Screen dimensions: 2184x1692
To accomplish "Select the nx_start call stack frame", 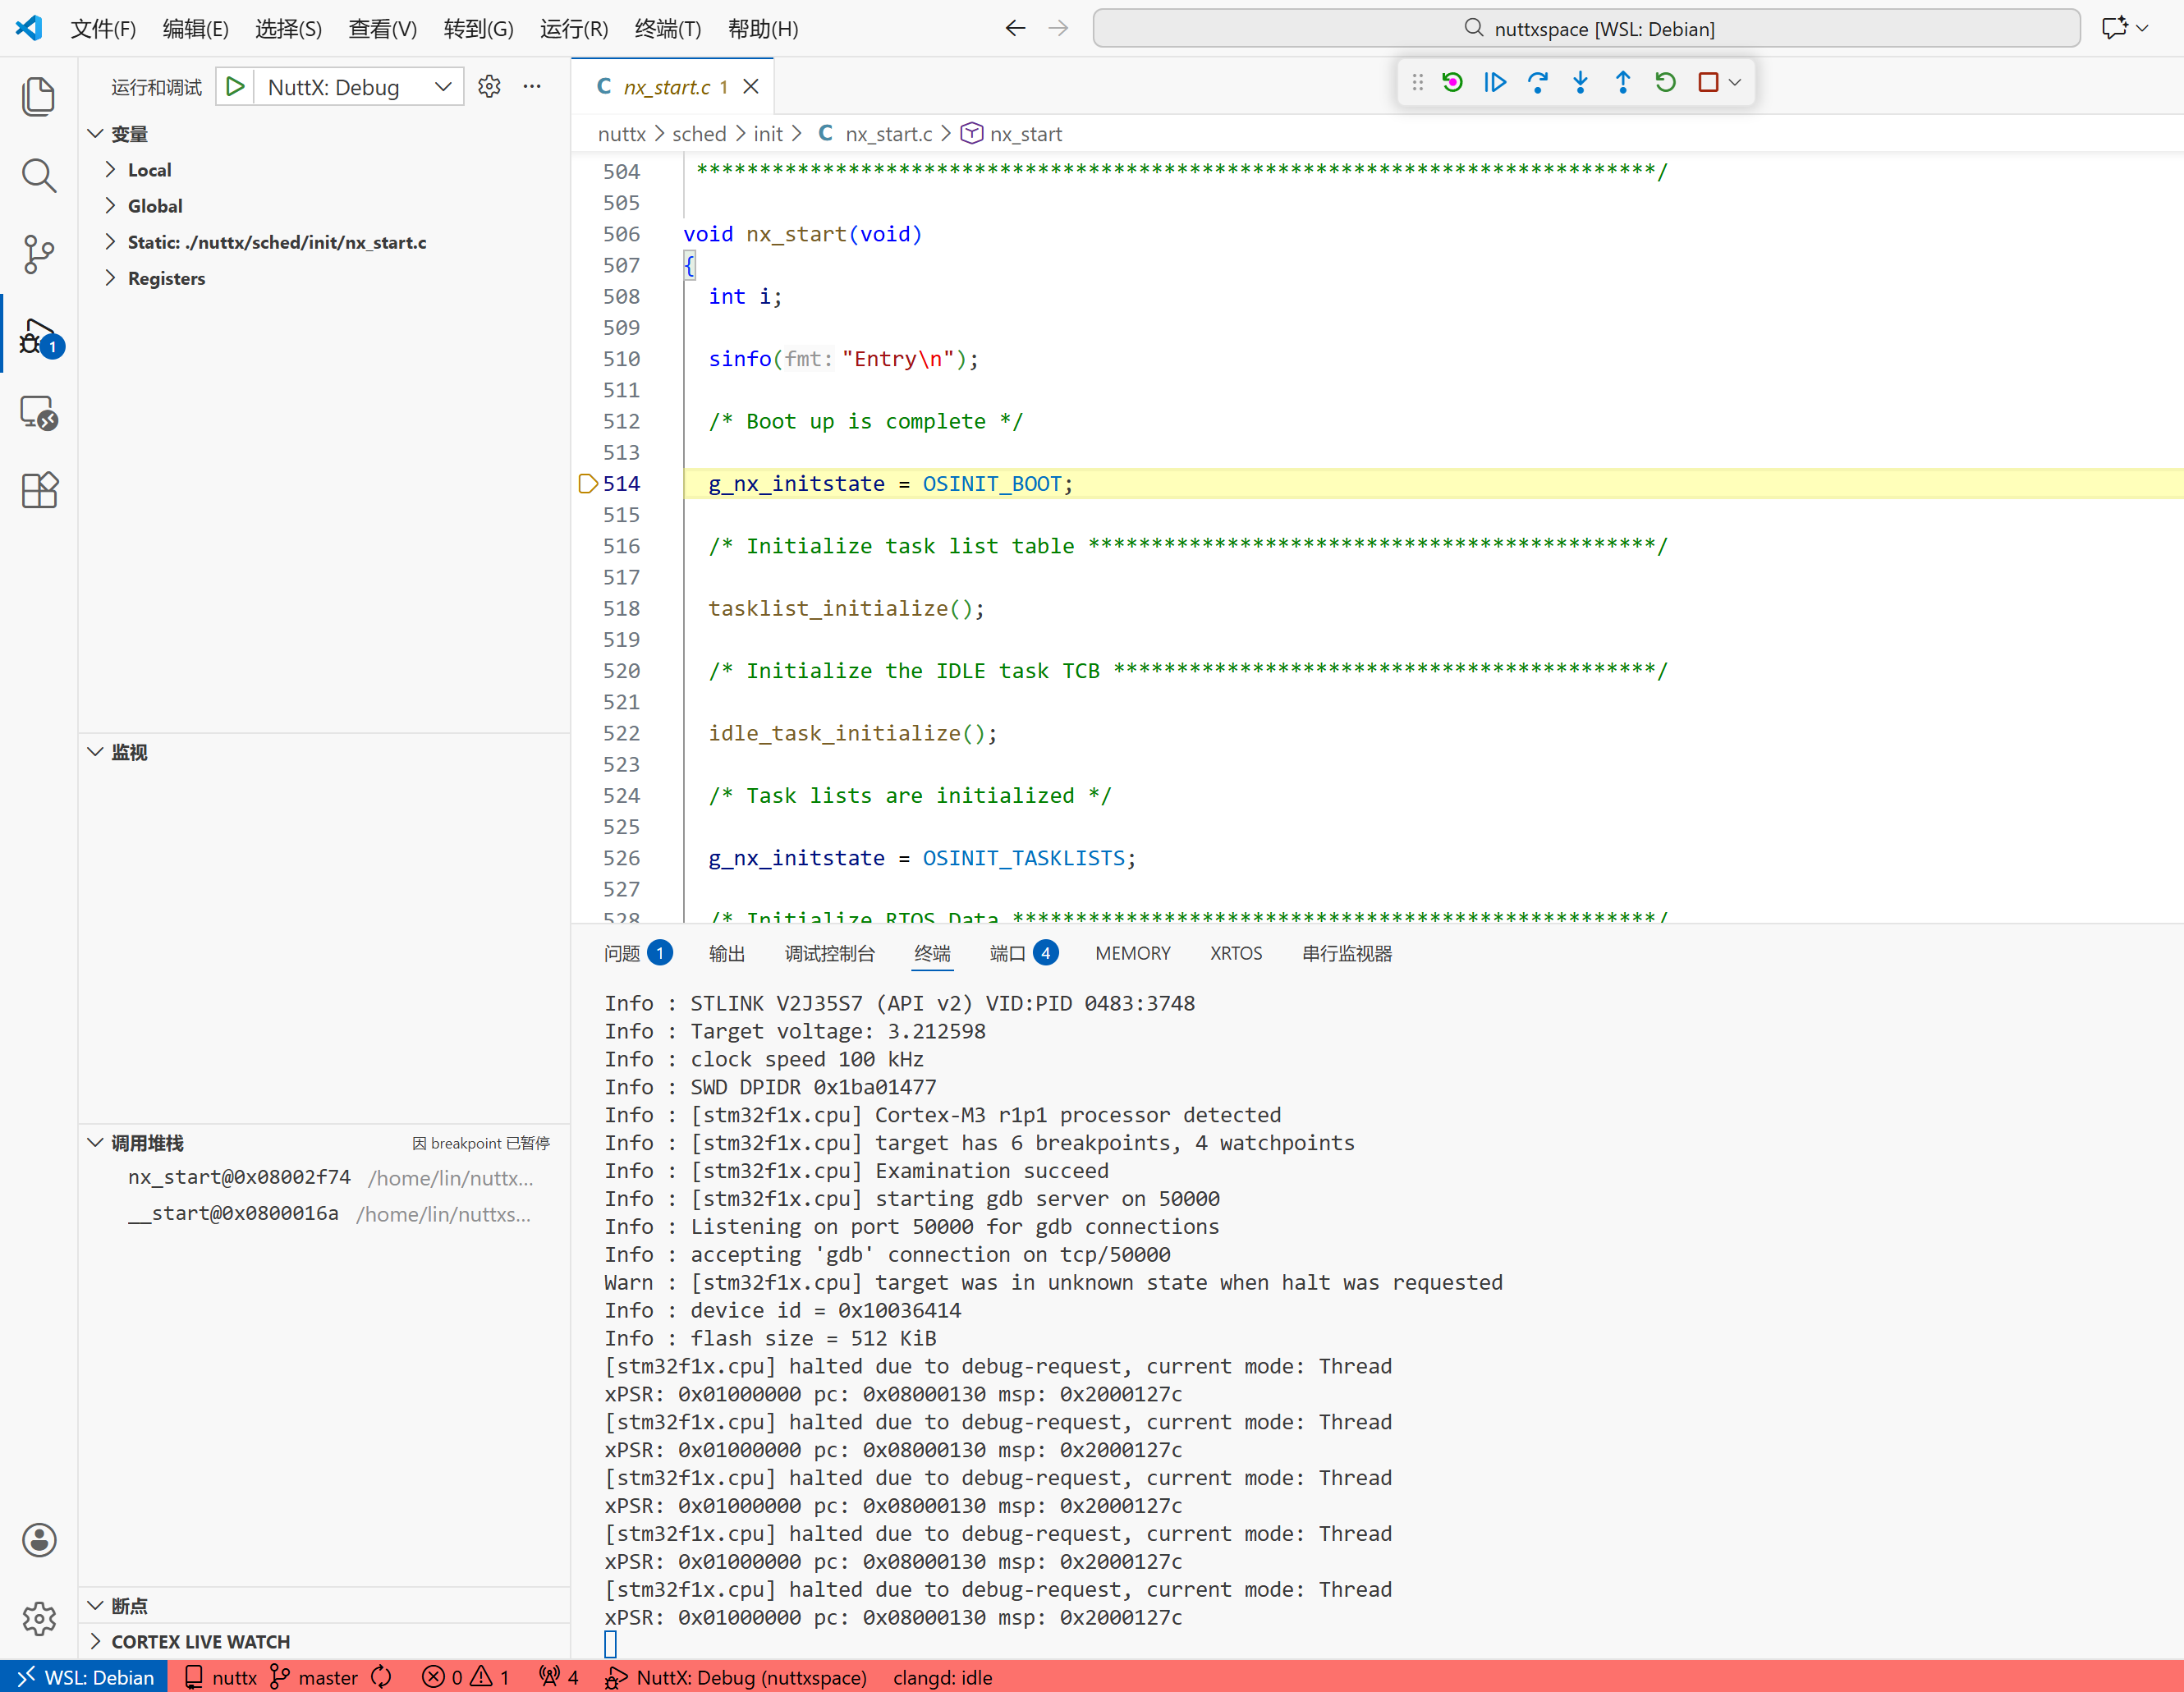I will (240, 1177).
